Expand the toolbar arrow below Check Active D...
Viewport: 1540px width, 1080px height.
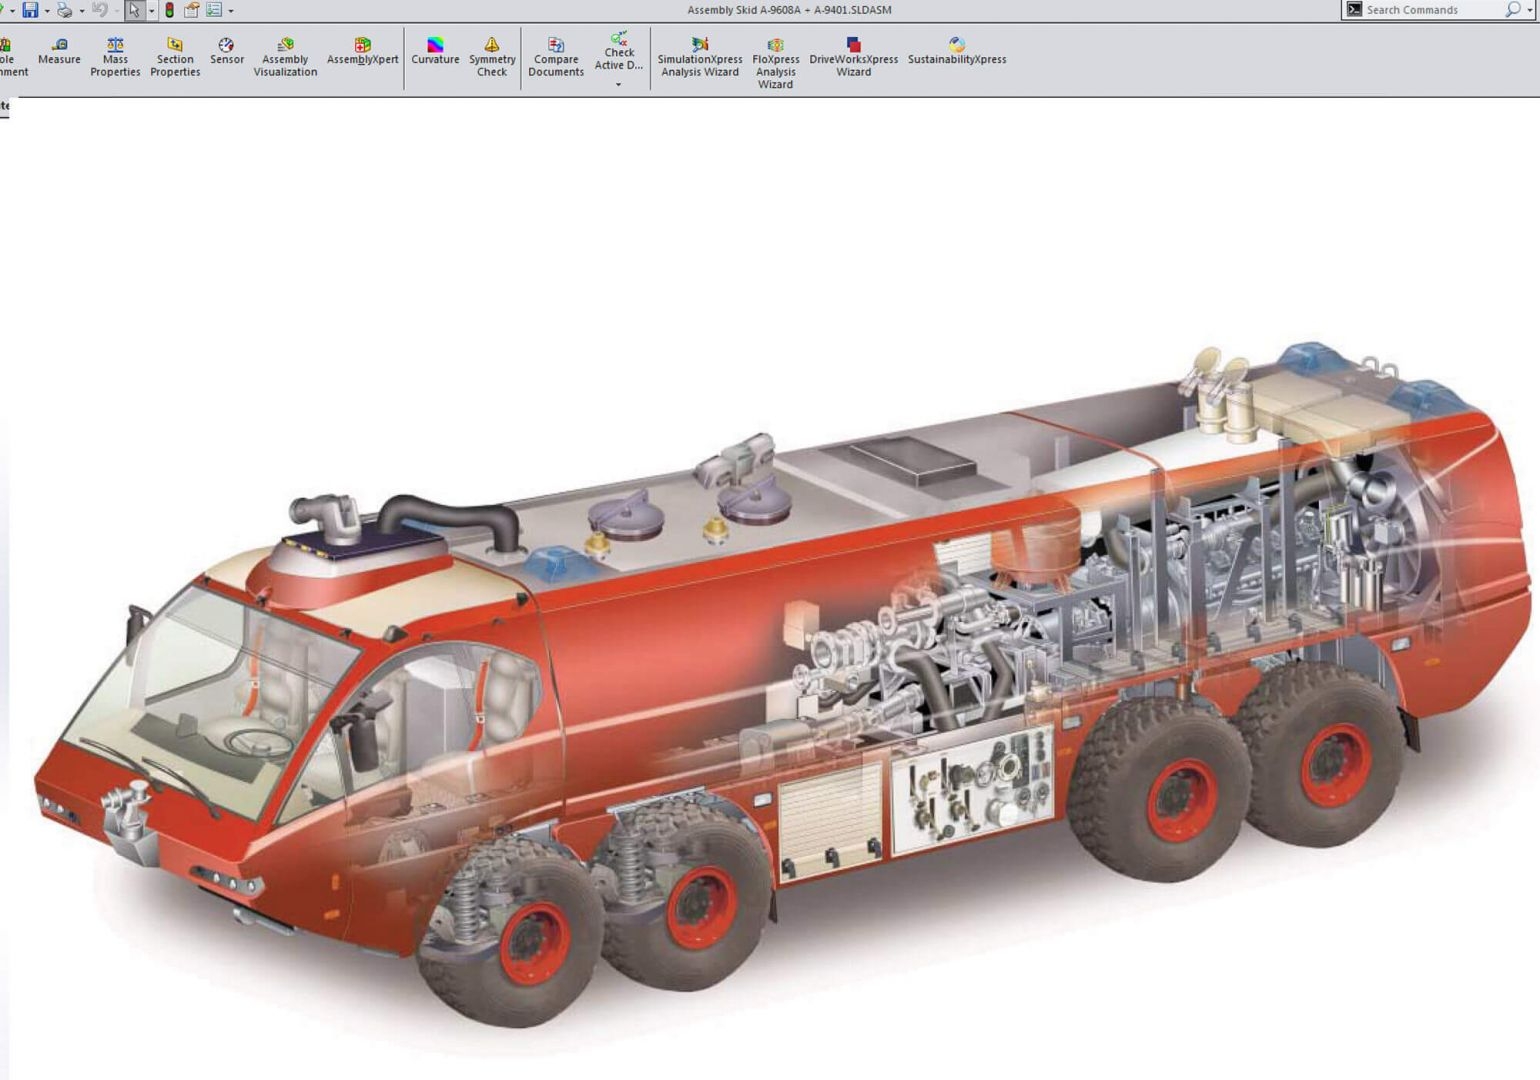pyautogui.click(x=618, y=85)
